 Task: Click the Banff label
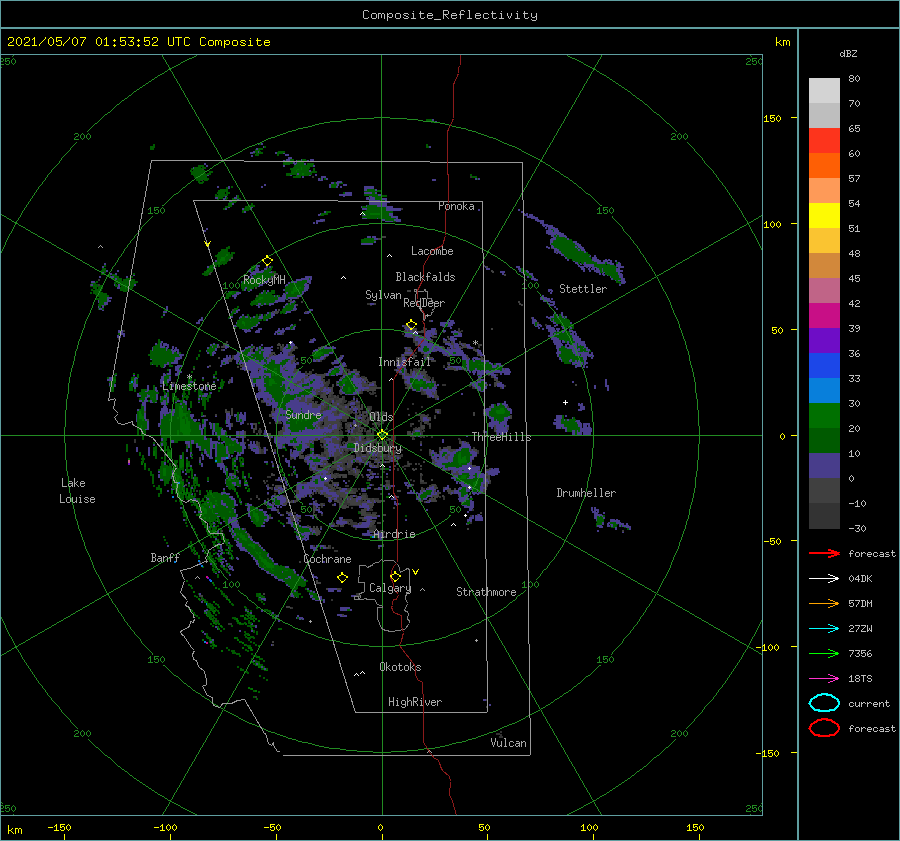click(x=165, y=557)
